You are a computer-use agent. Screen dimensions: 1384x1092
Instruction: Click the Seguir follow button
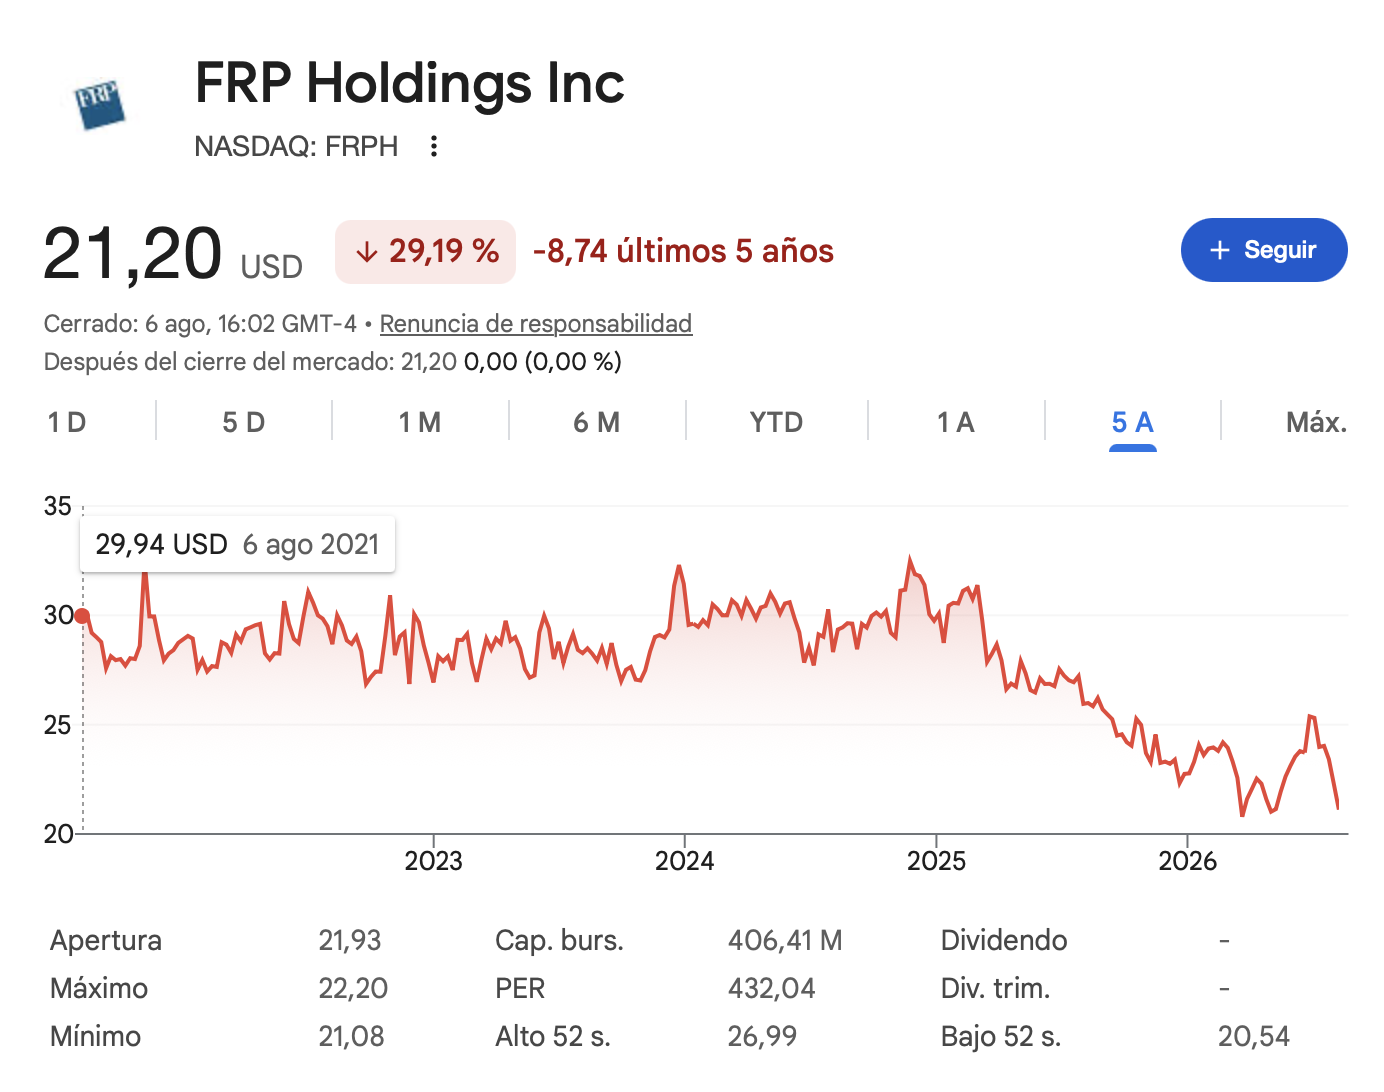pyautogui.click(x=1264, y=250)
